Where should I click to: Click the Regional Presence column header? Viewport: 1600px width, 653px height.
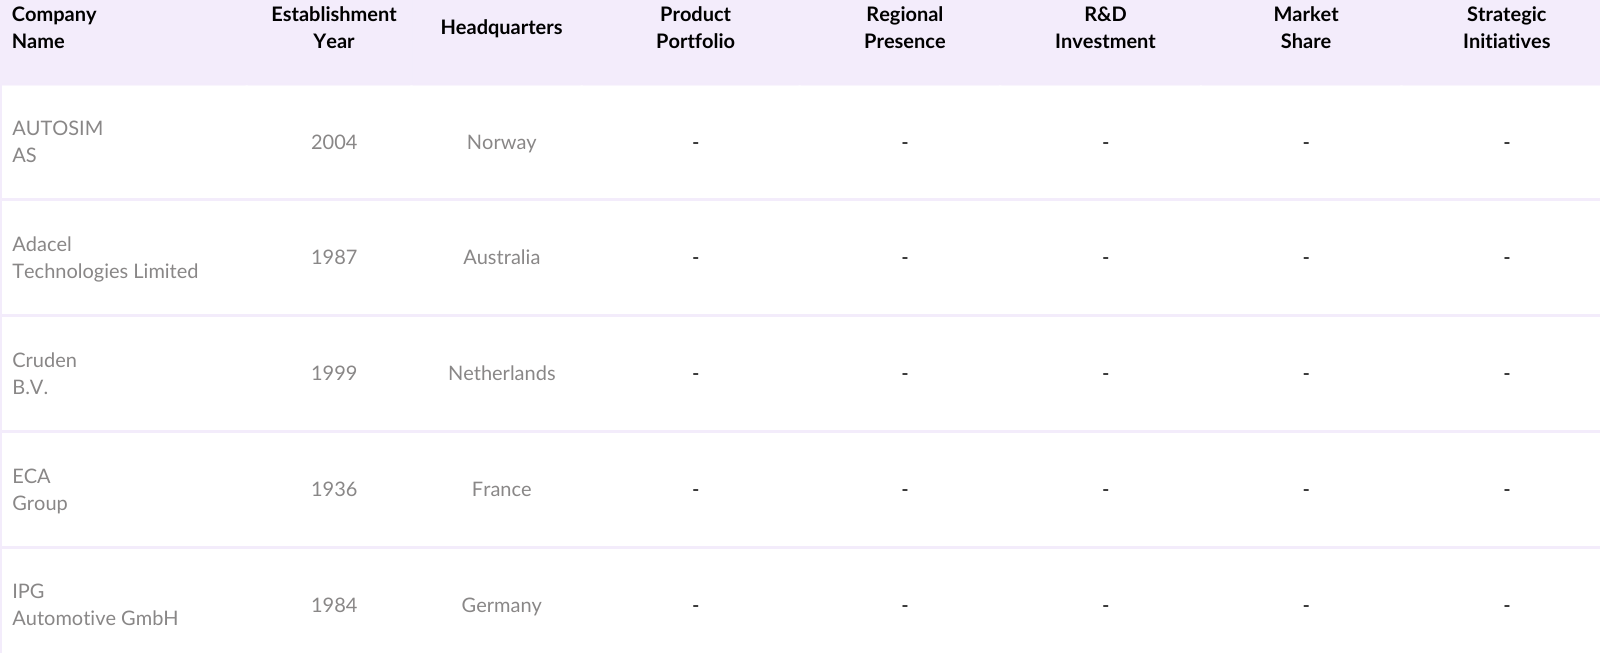pyautogui.click(x=904, y=28)
